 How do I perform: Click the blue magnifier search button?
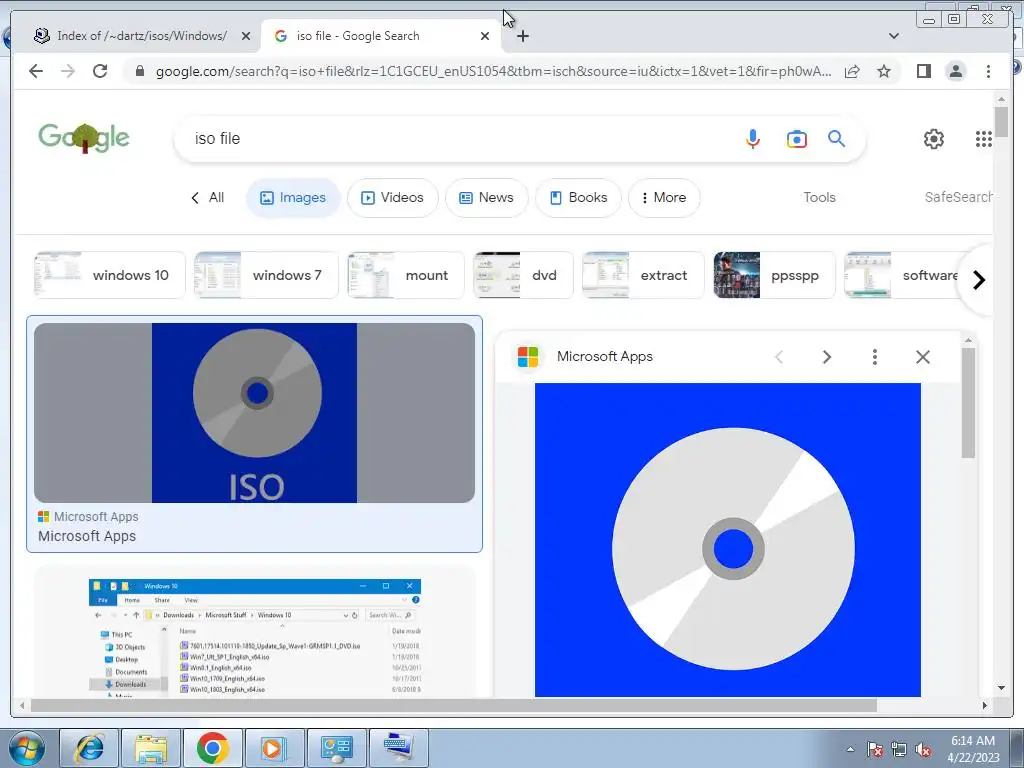point(837,138)
